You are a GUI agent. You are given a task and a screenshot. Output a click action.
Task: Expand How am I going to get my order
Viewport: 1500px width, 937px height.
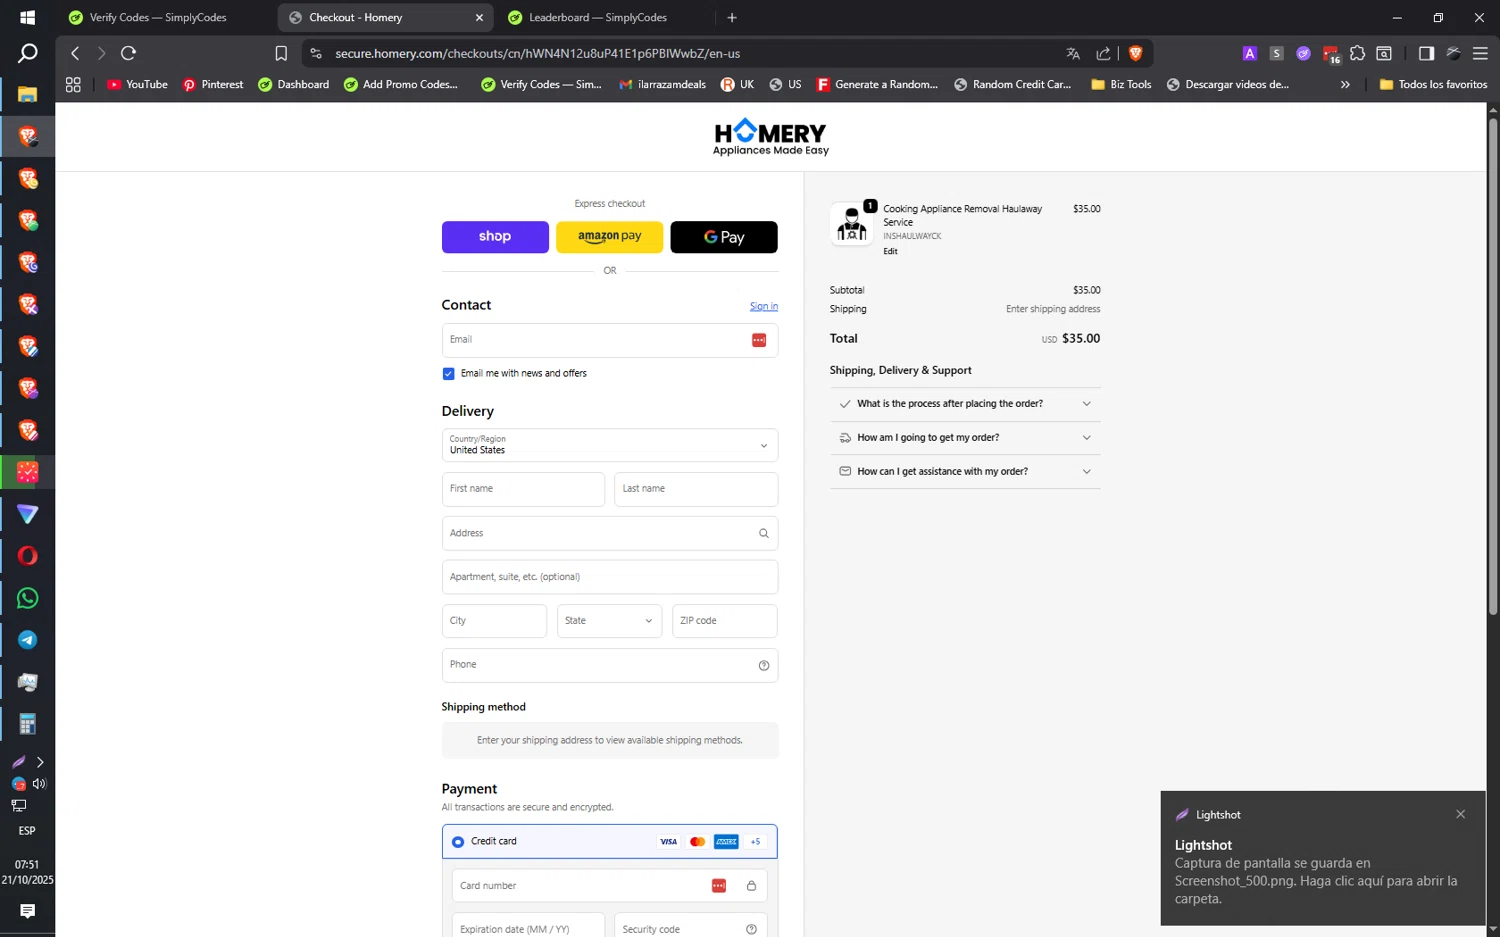point(965,438)
